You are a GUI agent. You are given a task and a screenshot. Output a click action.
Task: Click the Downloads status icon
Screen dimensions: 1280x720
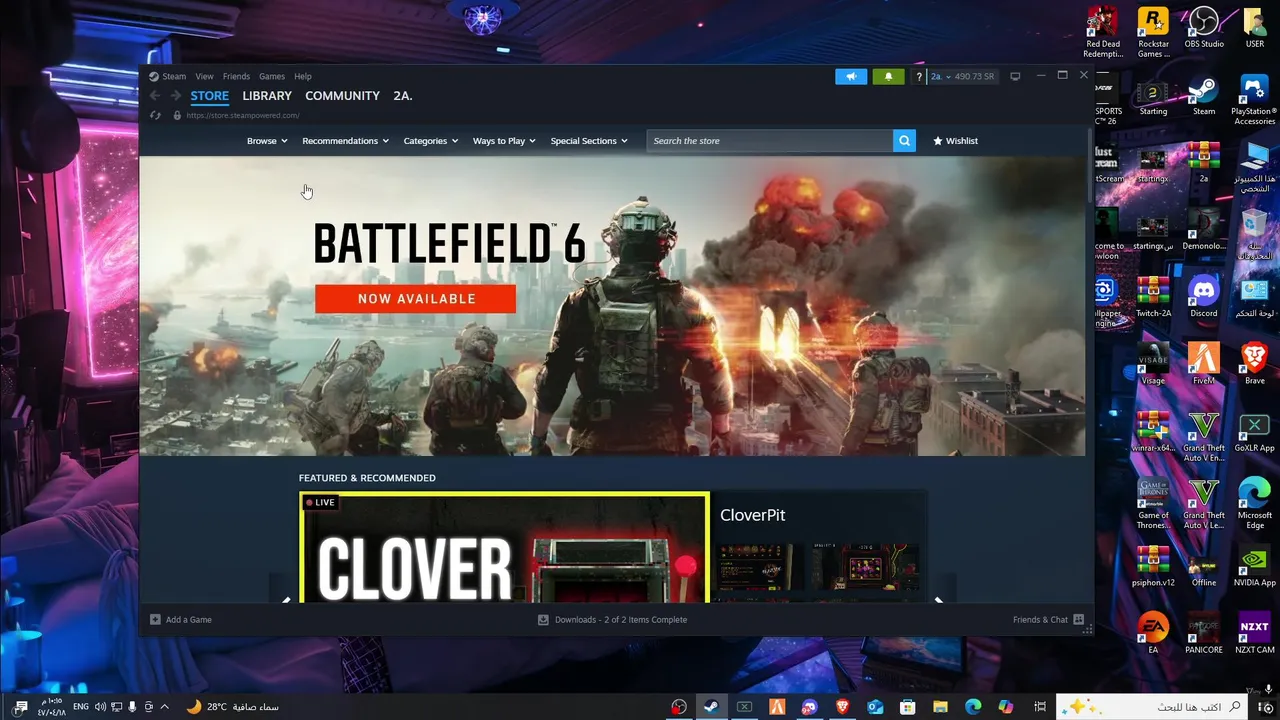(543, 620)
